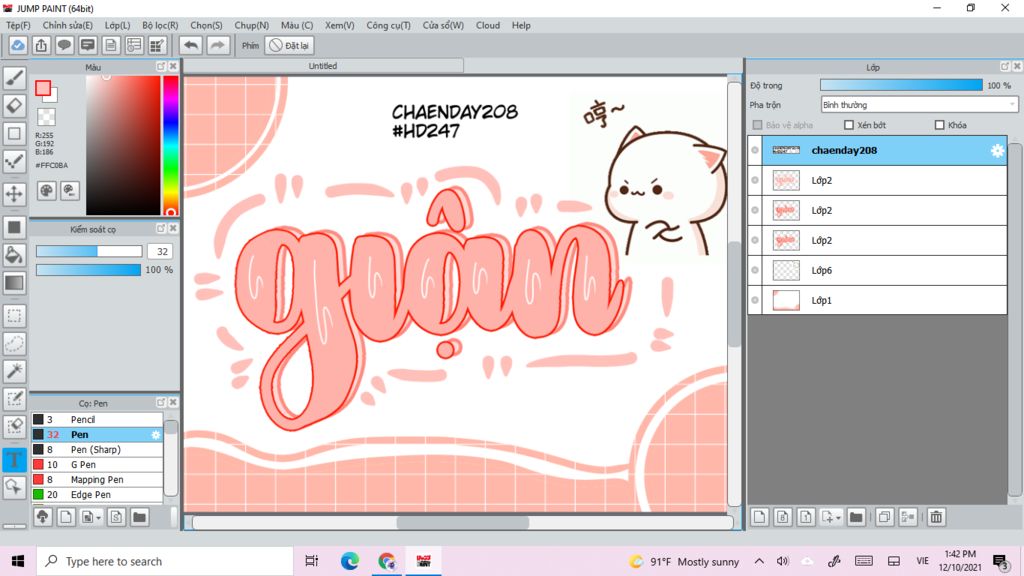
Task: Select the Operation (object) tool
Action: pyautogui.click(x=14, y=487)
